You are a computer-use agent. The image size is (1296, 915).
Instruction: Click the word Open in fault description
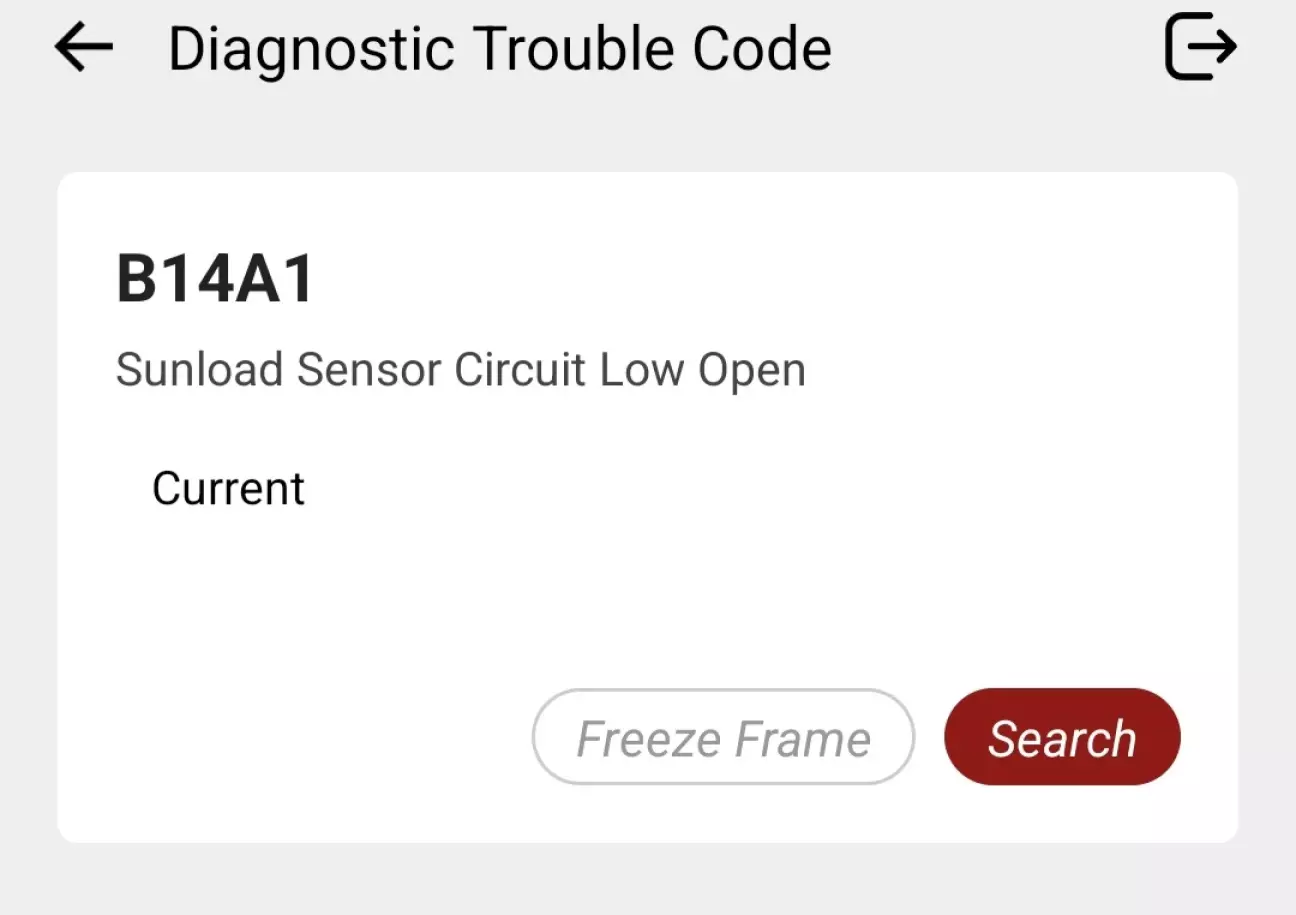tap(752, 370)
